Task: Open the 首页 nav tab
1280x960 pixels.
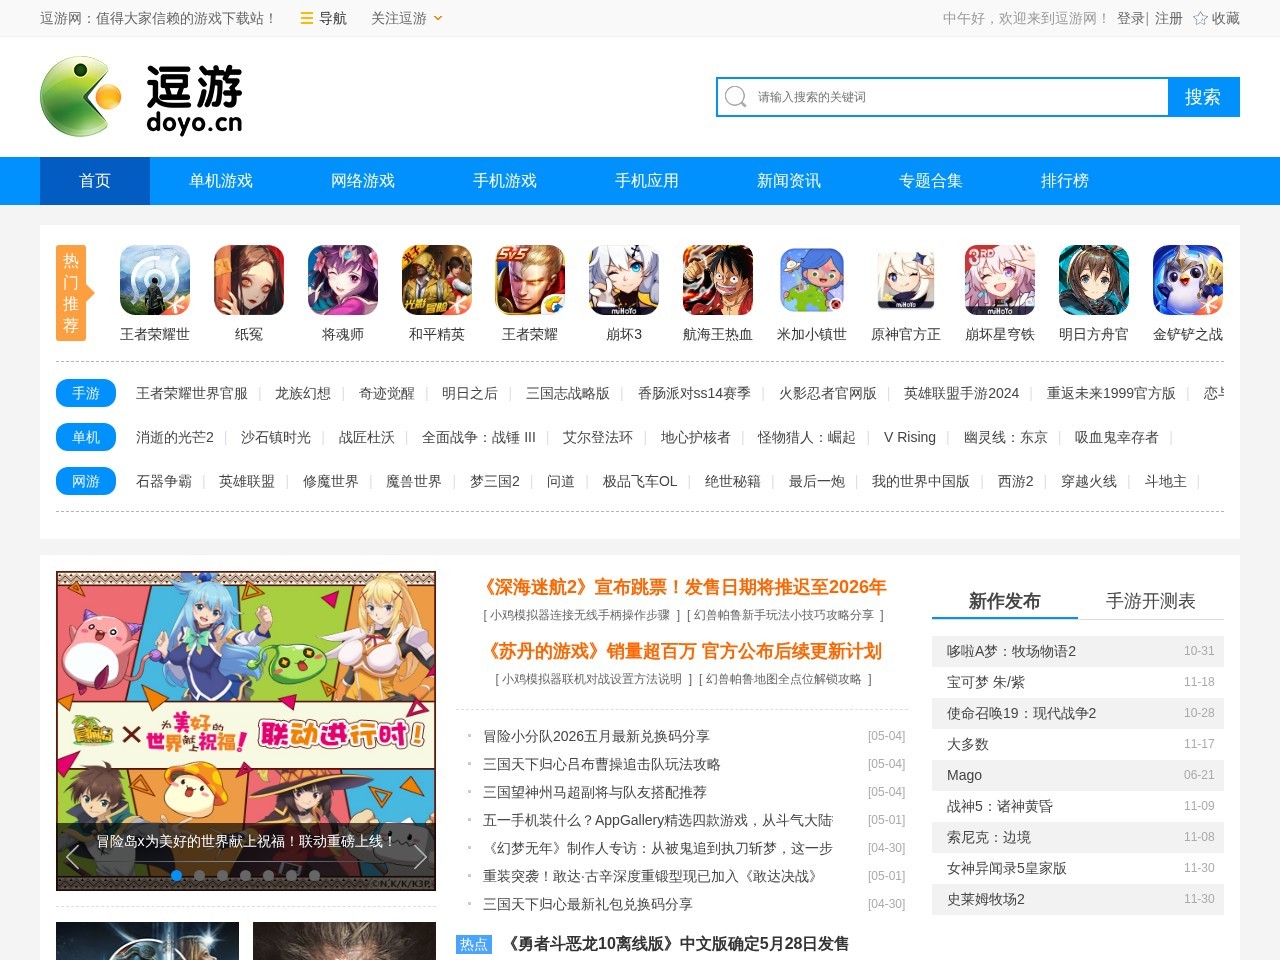Action: [95, 181]
